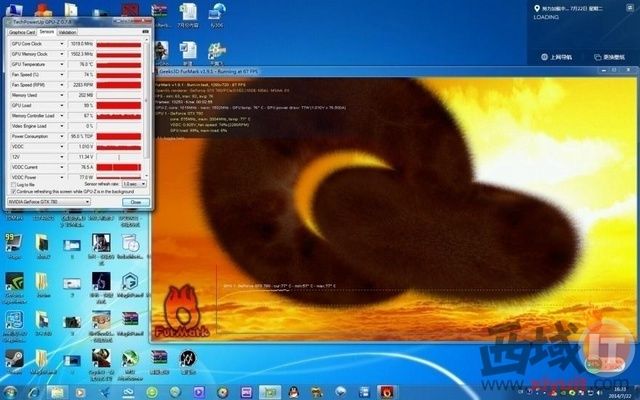Open the NVIDIA GeForce Experience desktop shortcut
640x400 pixels.
point(14,282)
